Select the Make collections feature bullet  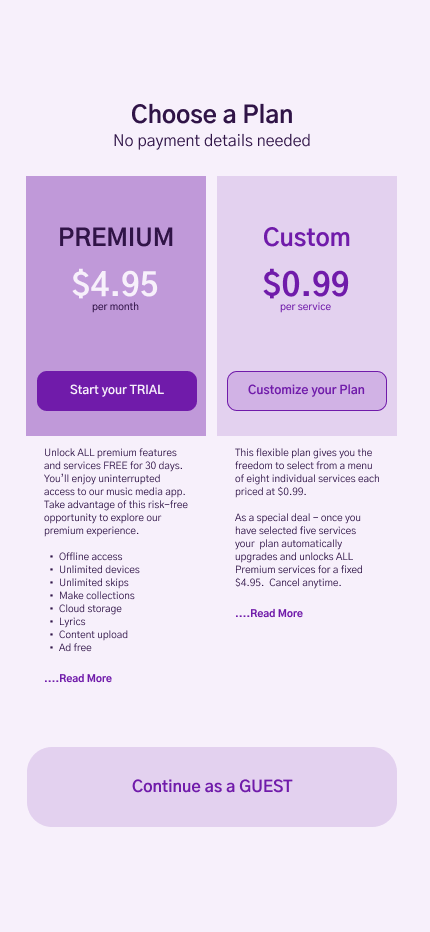tap(92, 596)
